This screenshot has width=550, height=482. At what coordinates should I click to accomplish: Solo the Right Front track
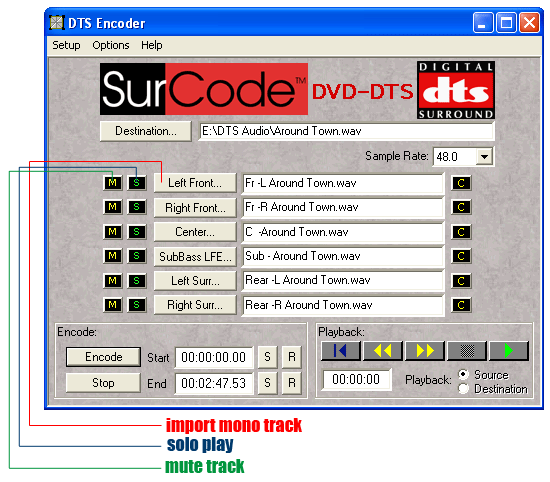(136, 207)
